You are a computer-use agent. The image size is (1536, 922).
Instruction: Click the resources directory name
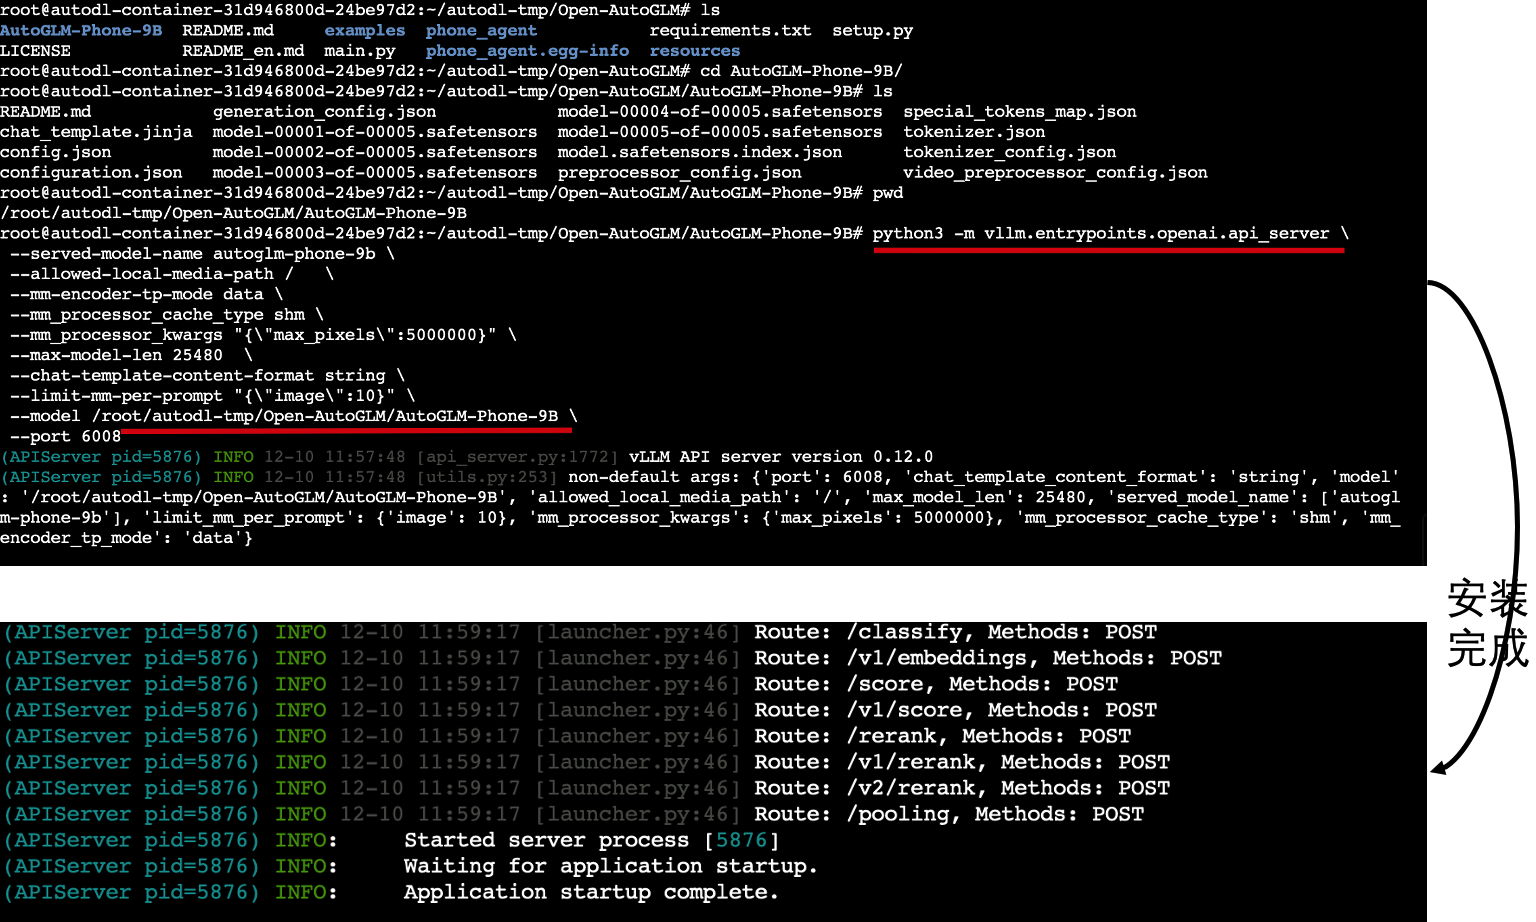tap(694, 51)
